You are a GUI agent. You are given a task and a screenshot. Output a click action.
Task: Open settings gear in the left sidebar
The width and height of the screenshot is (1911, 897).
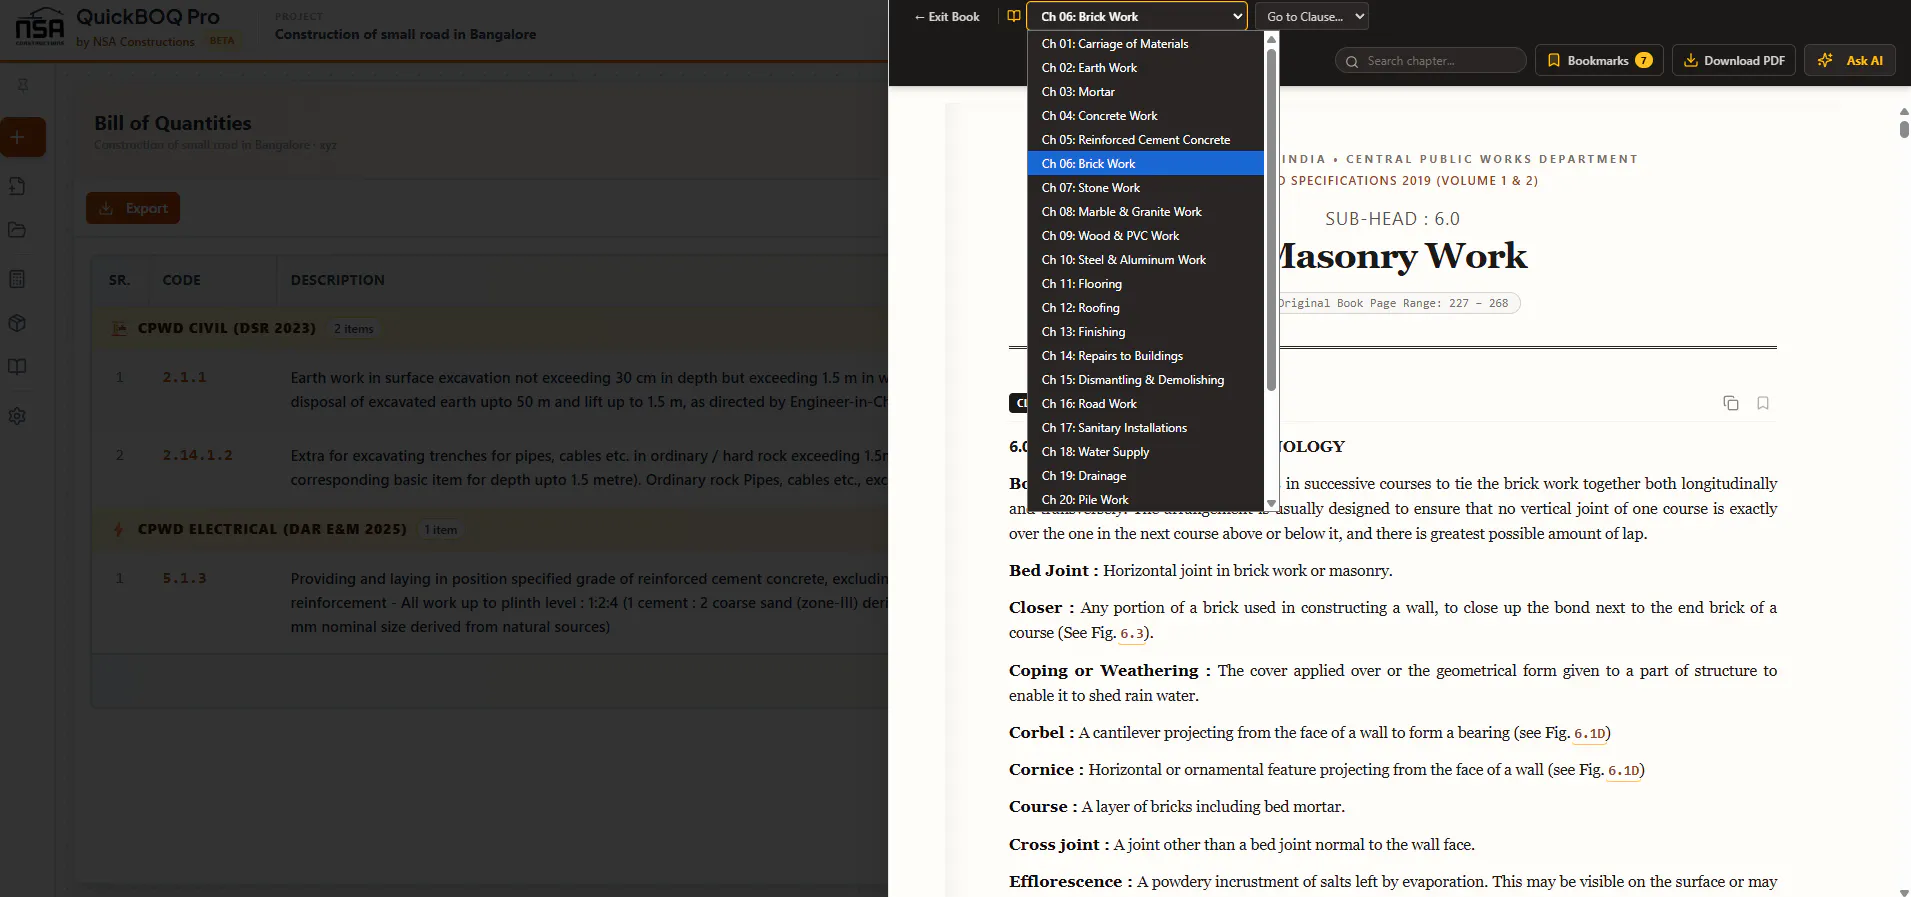coord(17,416)
